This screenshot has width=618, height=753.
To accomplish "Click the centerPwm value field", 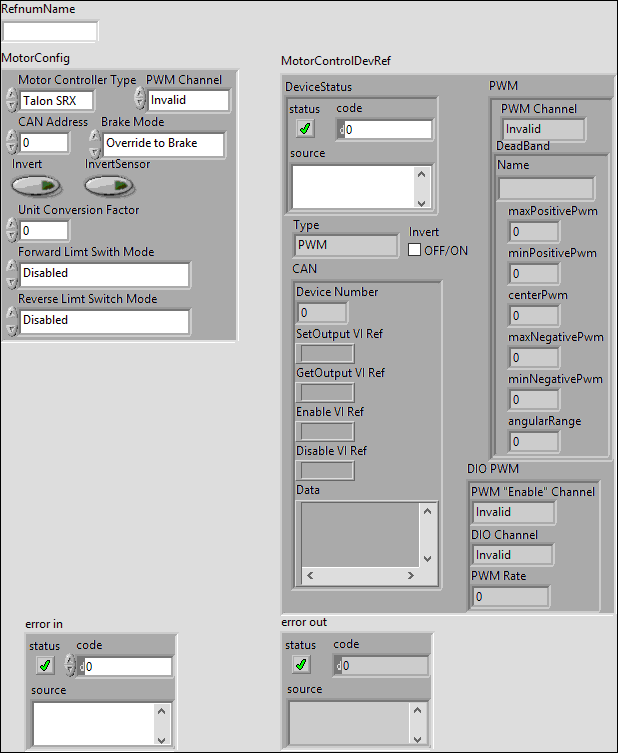I will click(534, 316).
